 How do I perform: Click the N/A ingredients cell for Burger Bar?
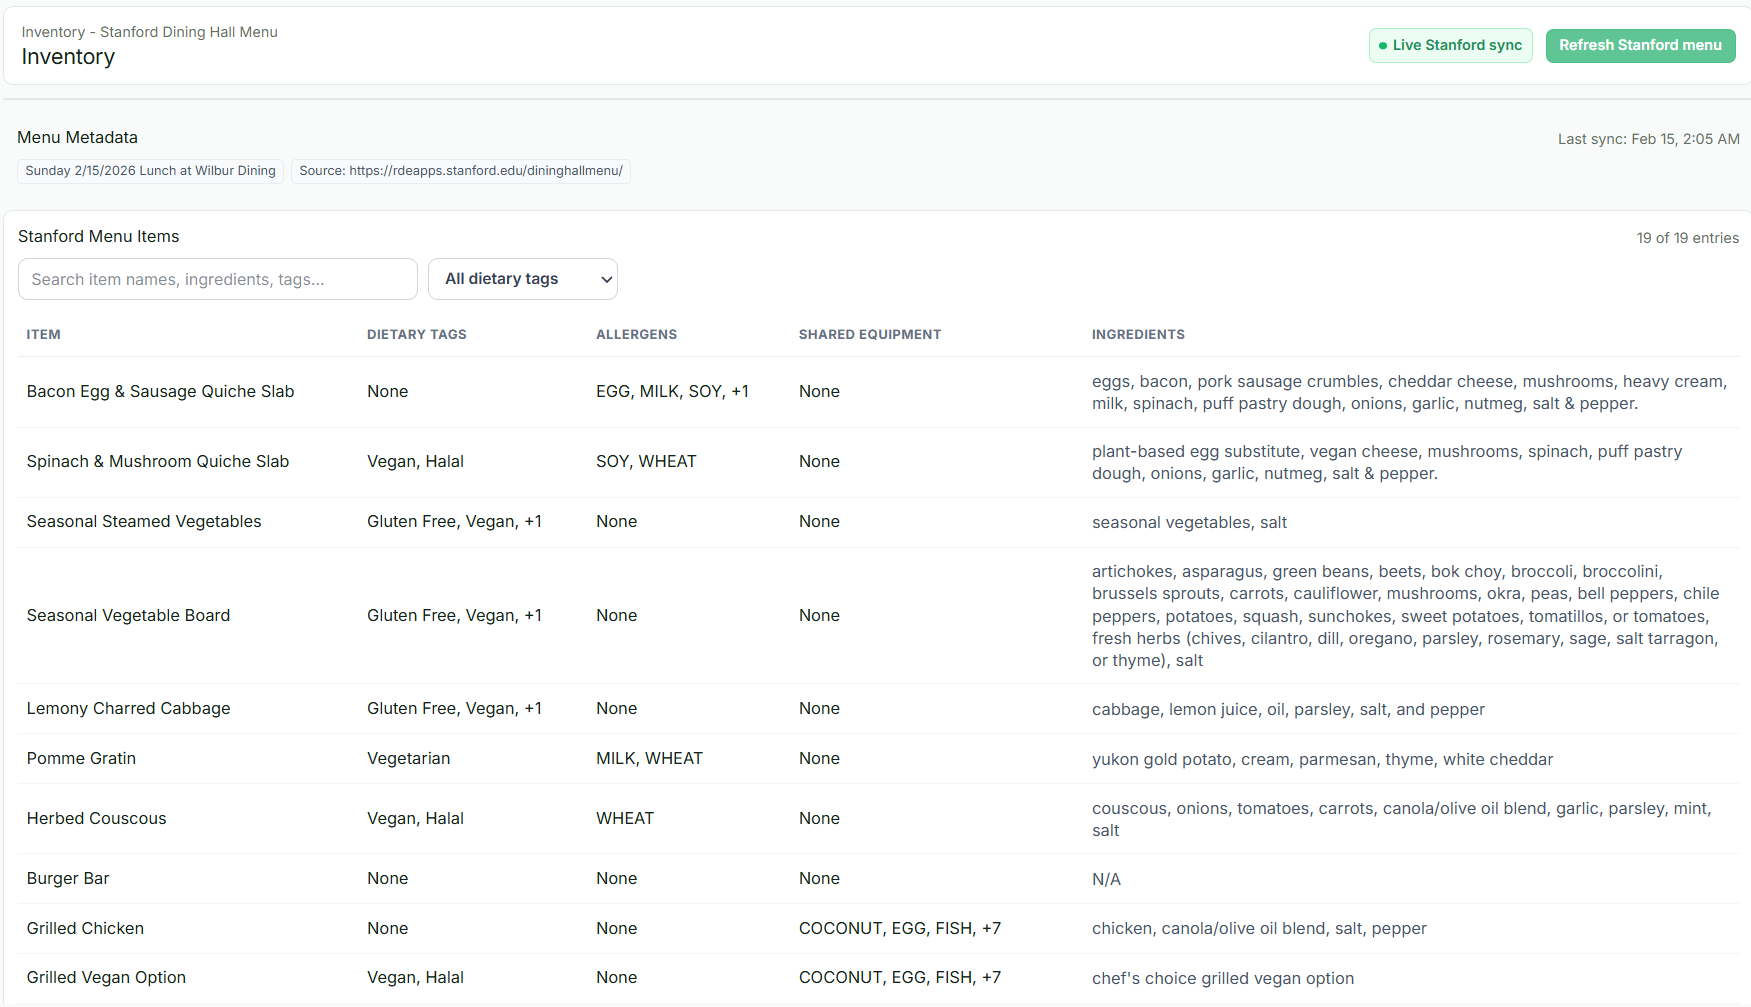click(1107, 879)
